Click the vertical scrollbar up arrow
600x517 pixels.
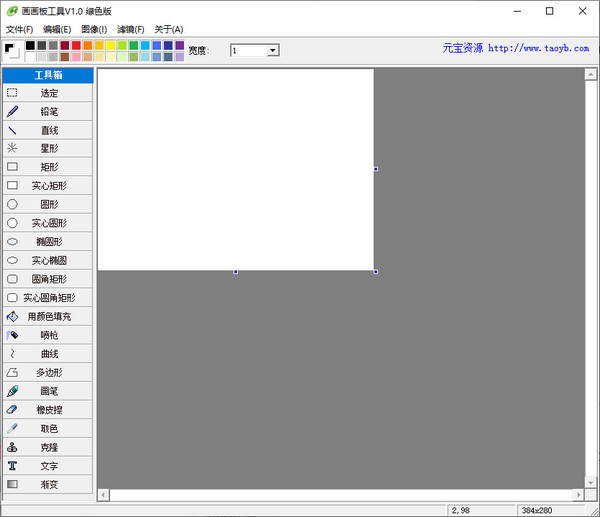590,75
